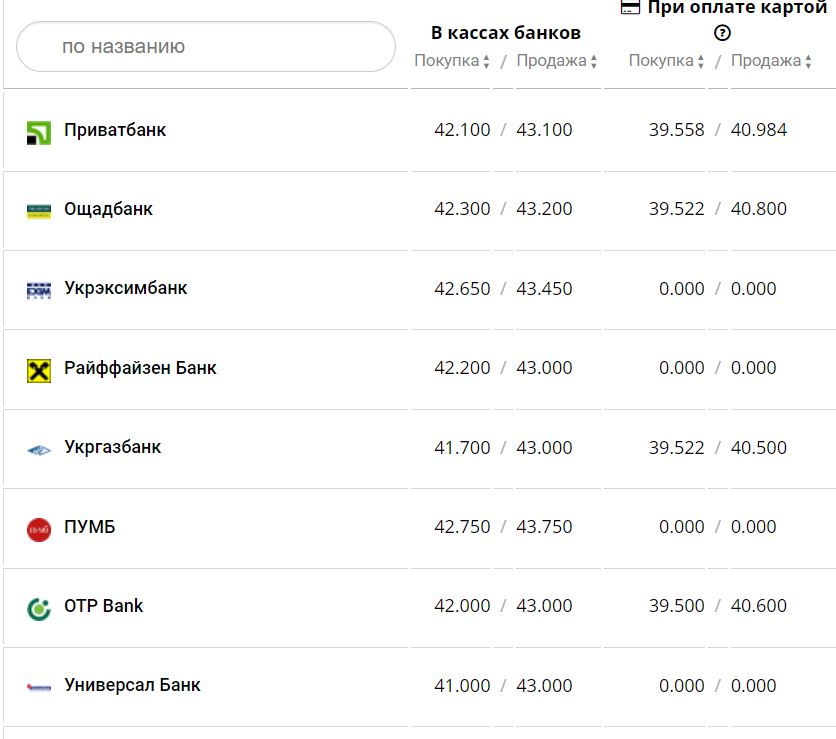Open the OTP Bank link

(x=103, y=606)
